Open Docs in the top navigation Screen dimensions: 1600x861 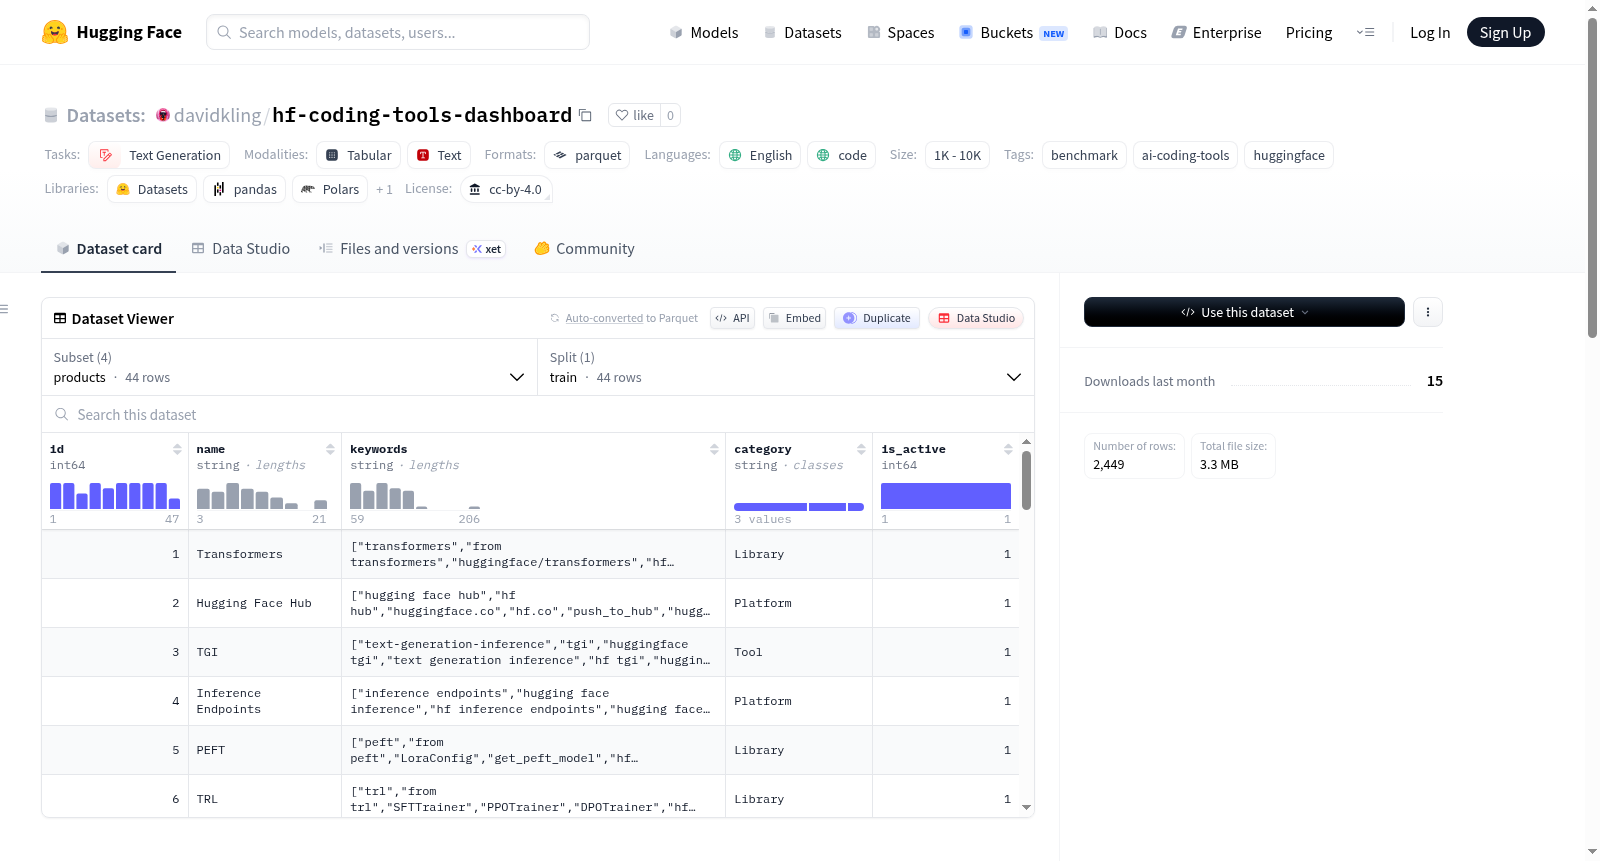pos(1120,32)
